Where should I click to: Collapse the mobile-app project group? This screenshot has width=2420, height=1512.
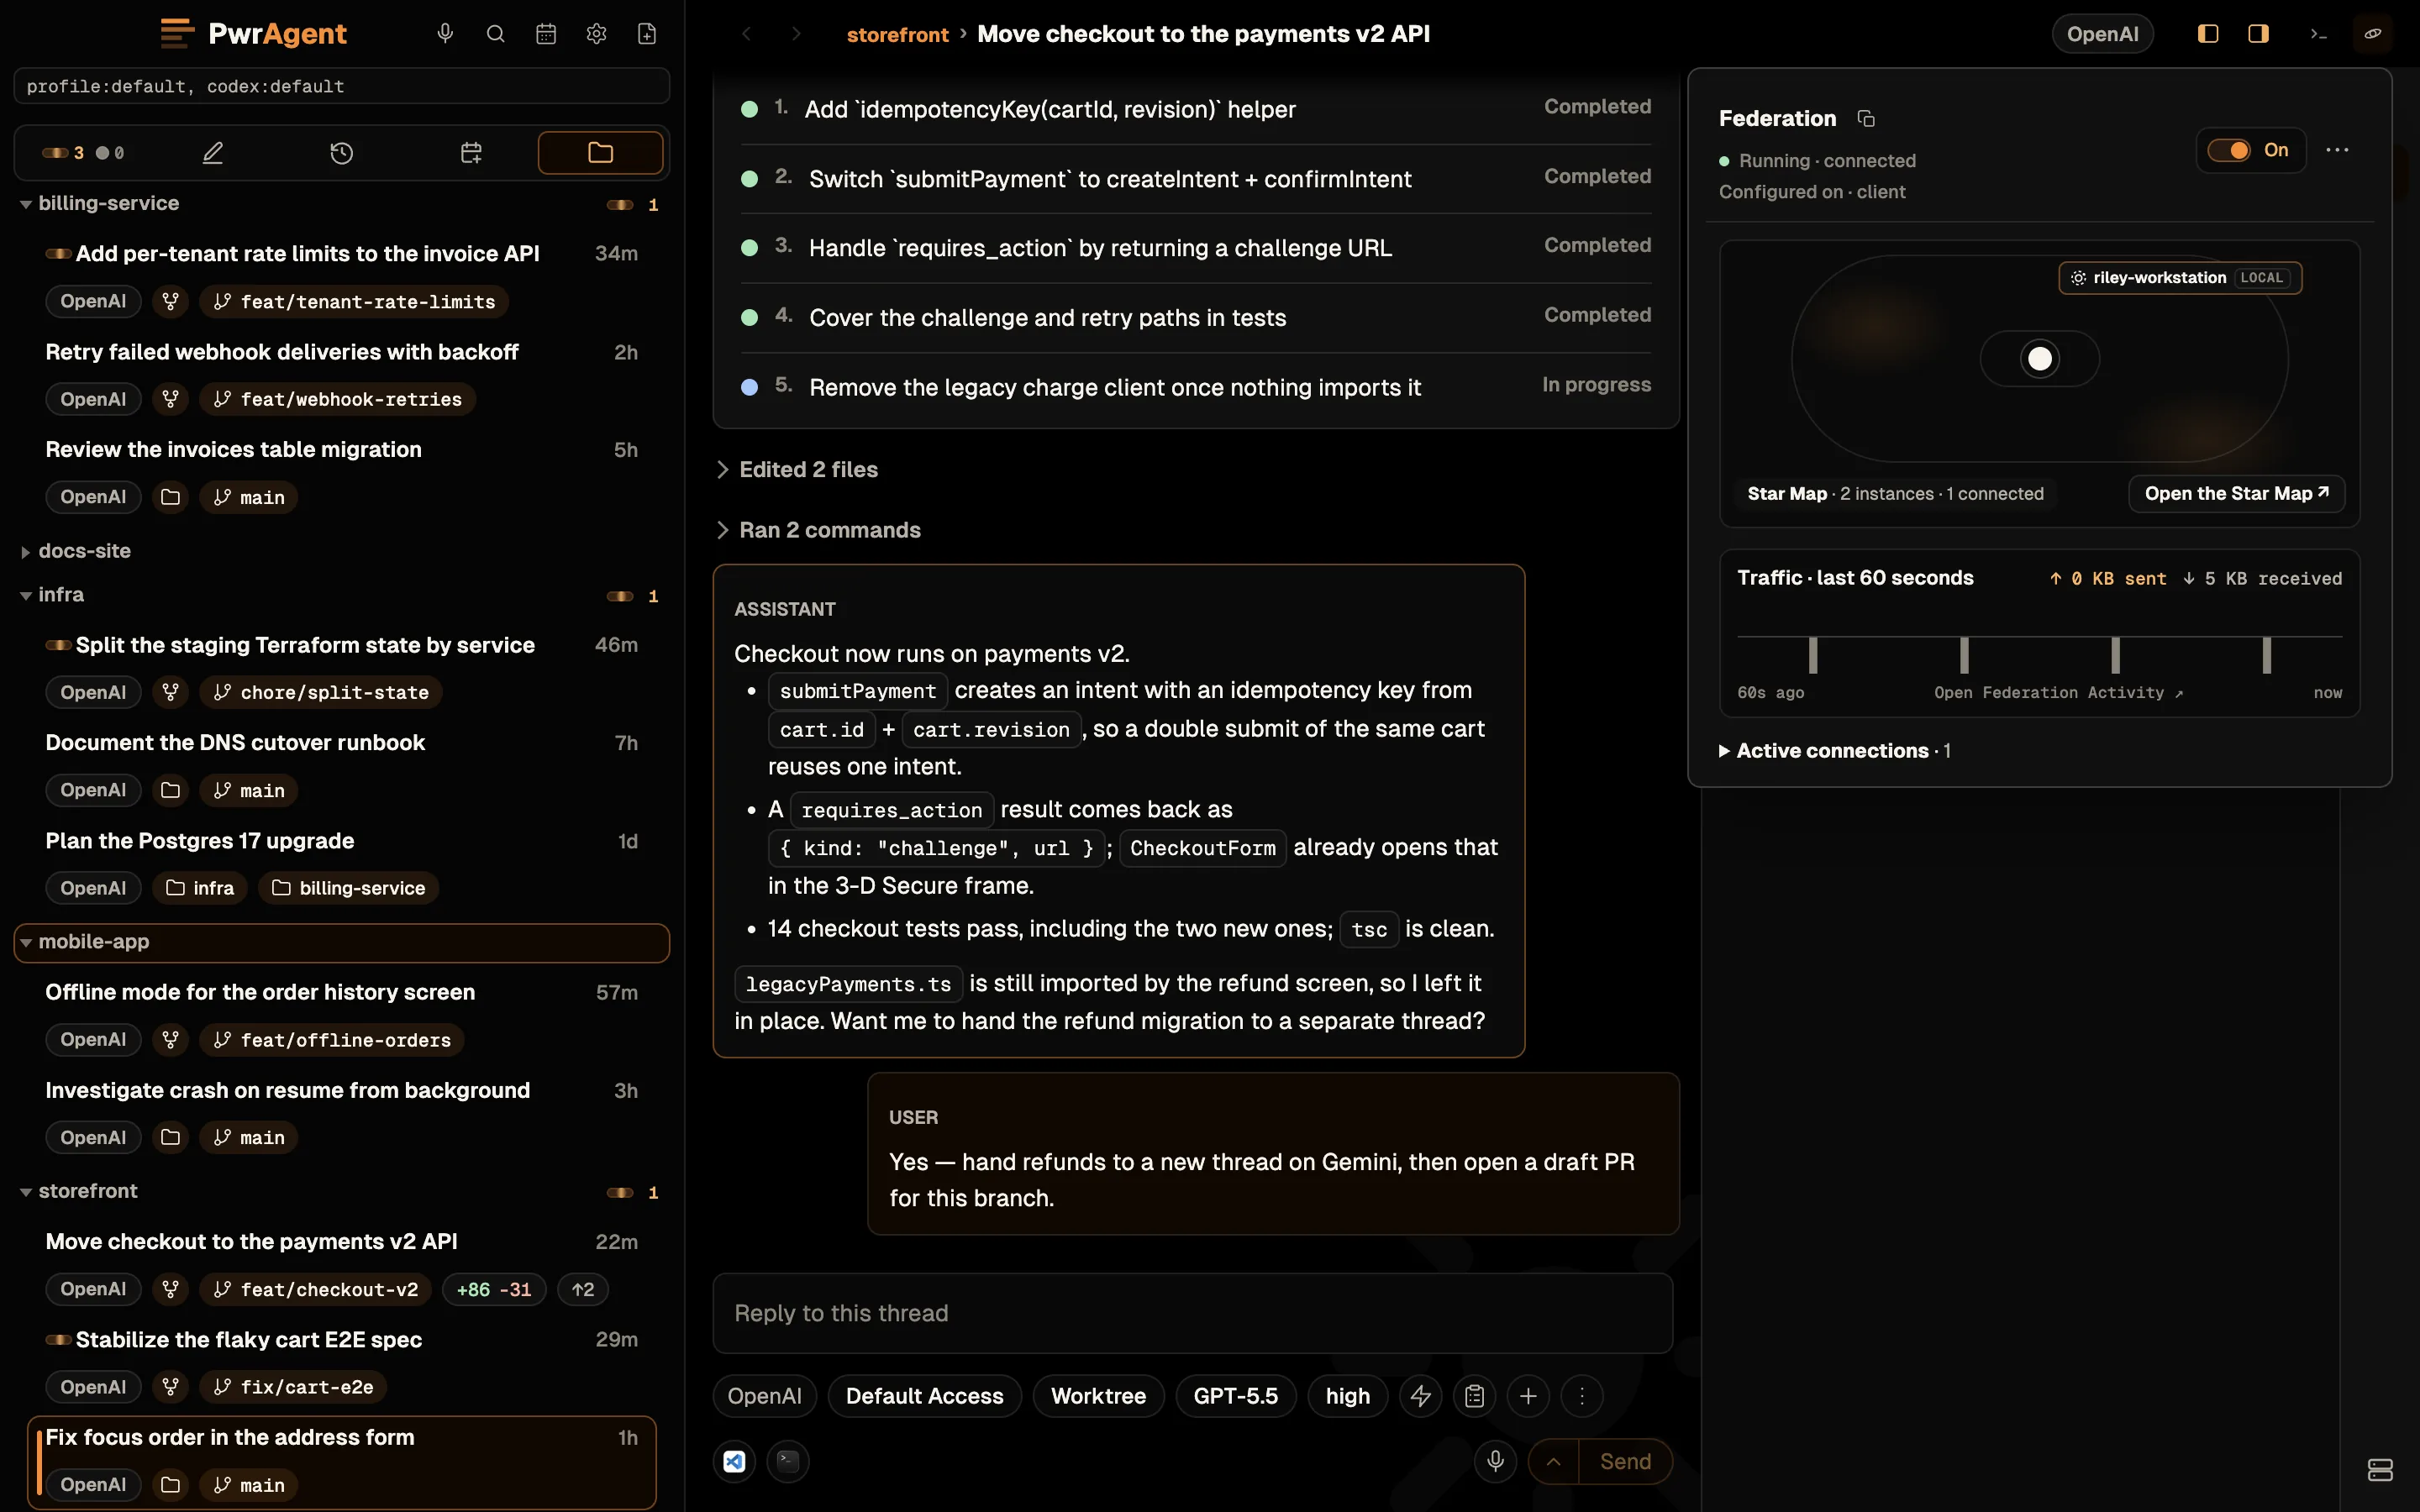(x=26, y=943)
